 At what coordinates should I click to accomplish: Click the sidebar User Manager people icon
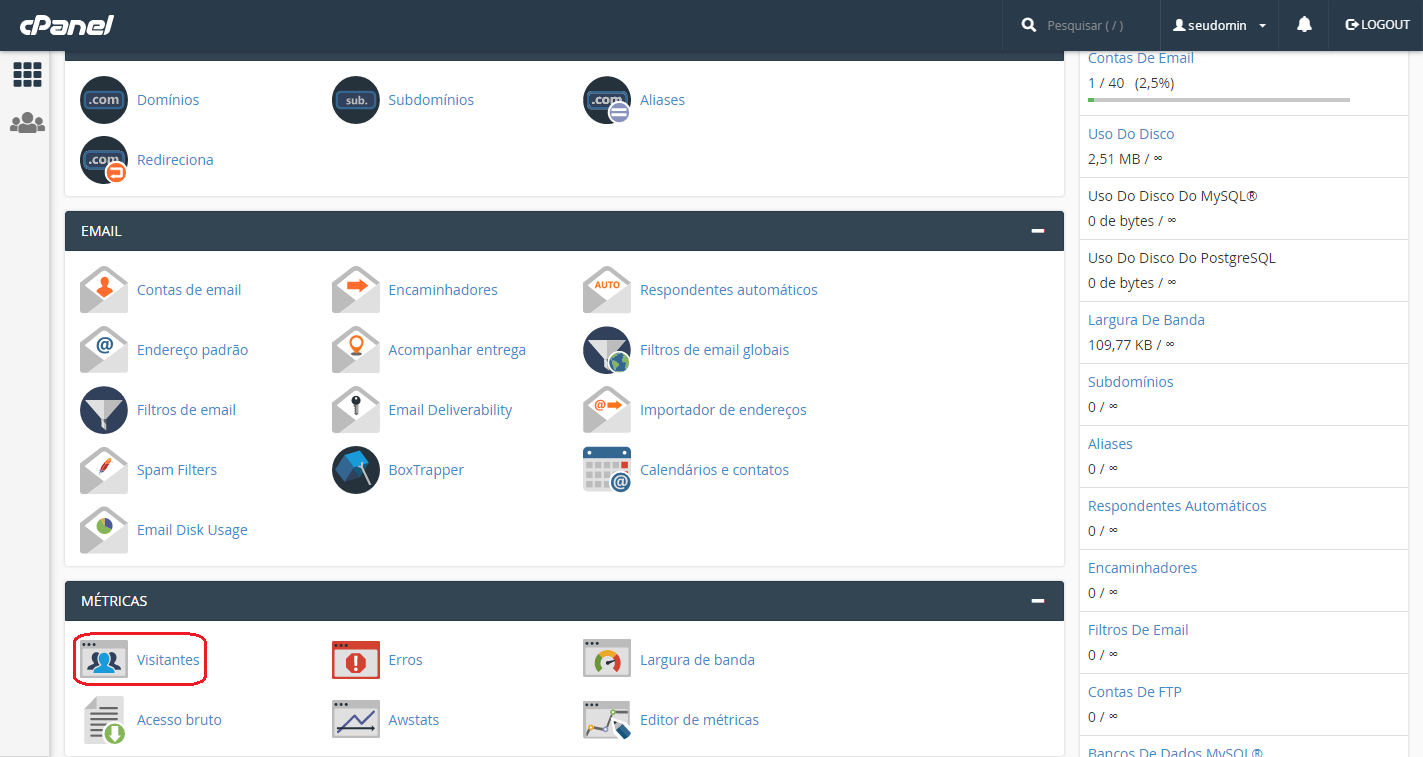tap(27, 123)
